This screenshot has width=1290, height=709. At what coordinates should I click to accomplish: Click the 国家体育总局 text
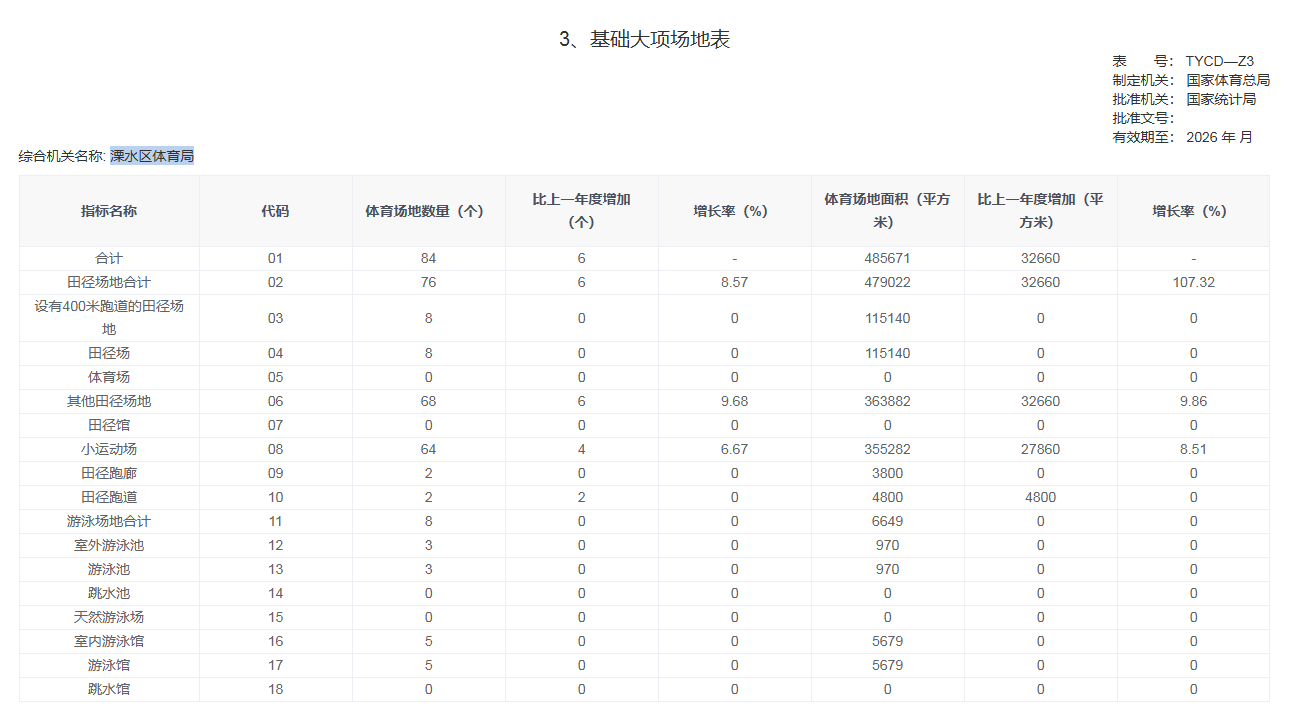click(x=1227, y=80)
